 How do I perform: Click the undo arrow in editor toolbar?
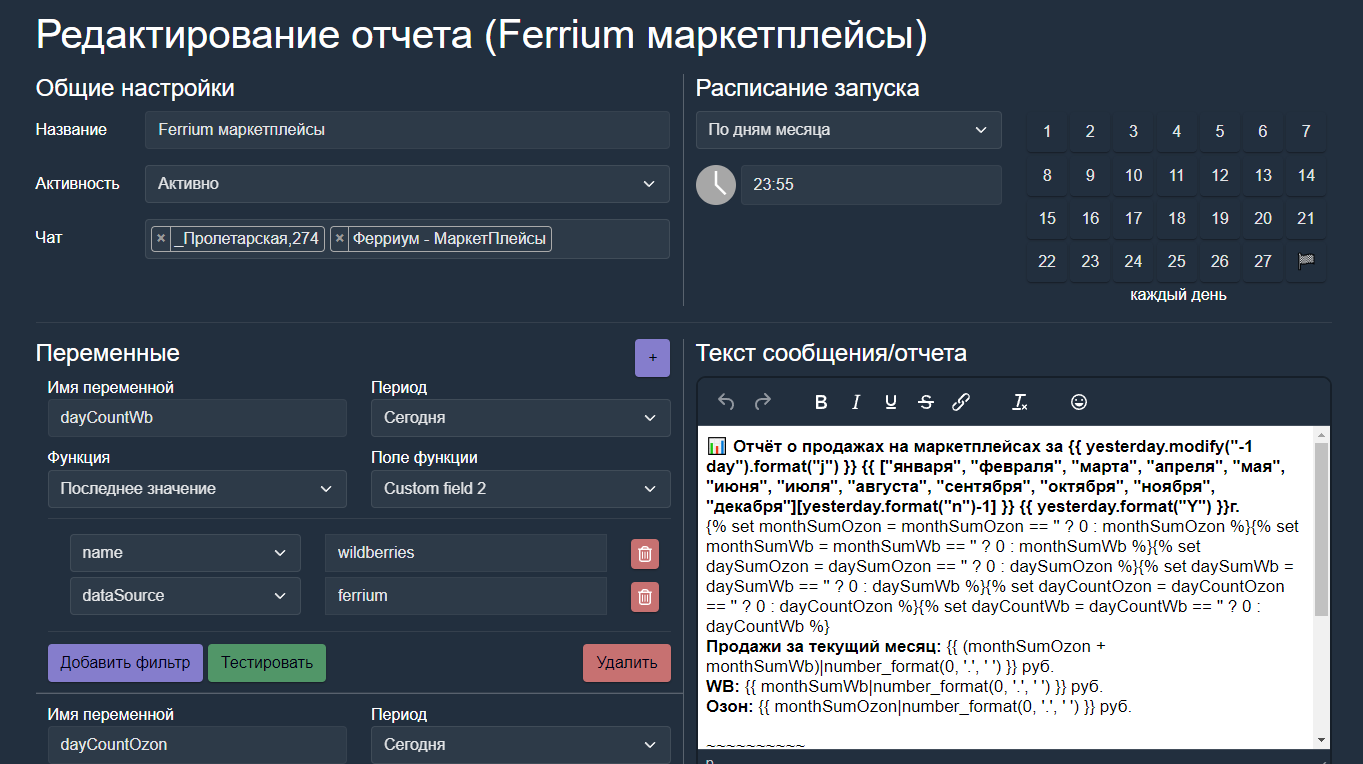(726, 402)
